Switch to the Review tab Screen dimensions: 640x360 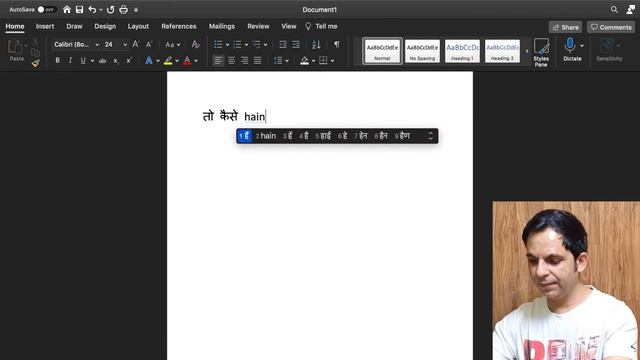click(x=258, y=26)
